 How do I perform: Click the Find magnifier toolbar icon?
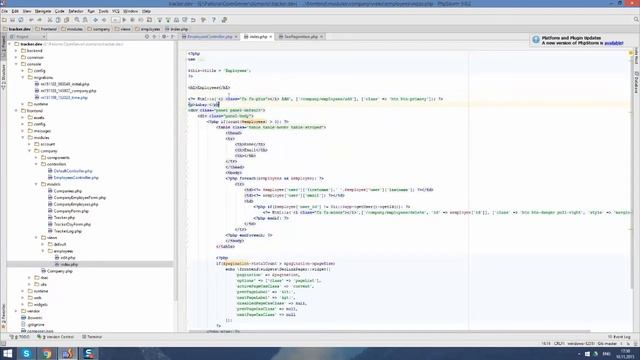tap(77, 20)
